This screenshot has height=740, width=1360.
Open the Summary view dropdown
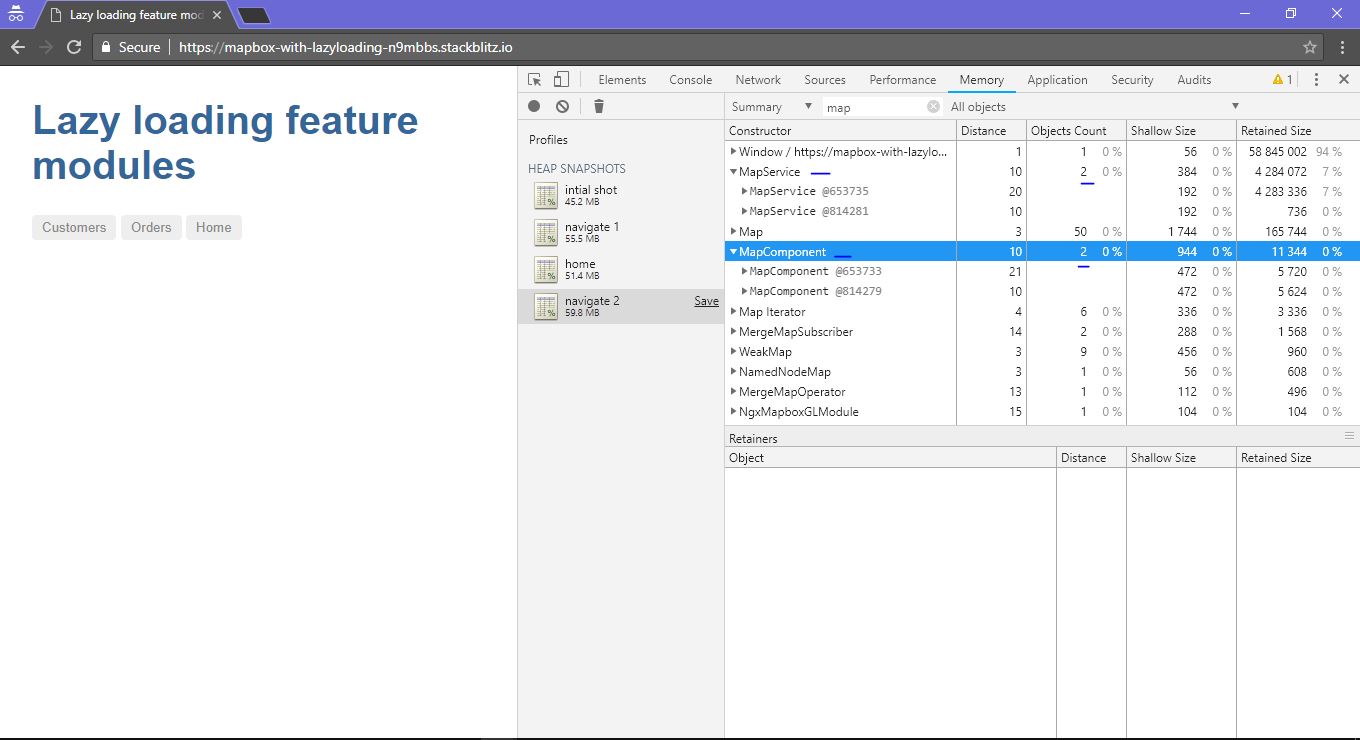(x=771, y=107)
